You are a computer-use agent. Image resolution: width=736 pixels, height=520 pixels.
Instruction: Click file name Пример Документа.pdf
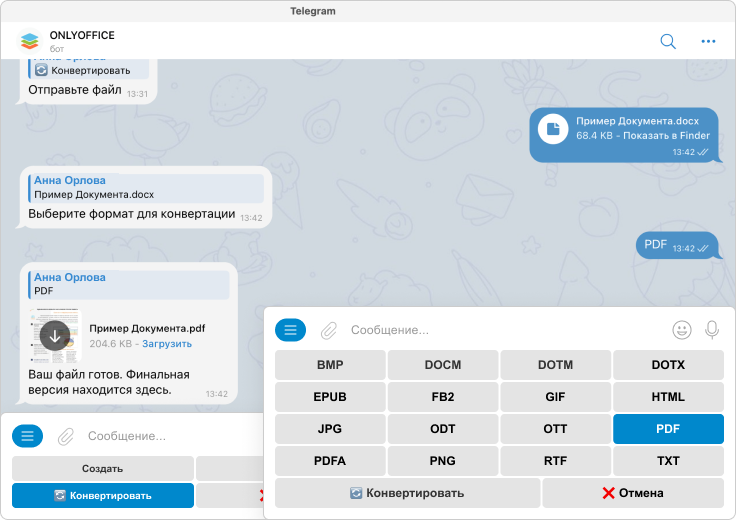[x=147, y=328]
